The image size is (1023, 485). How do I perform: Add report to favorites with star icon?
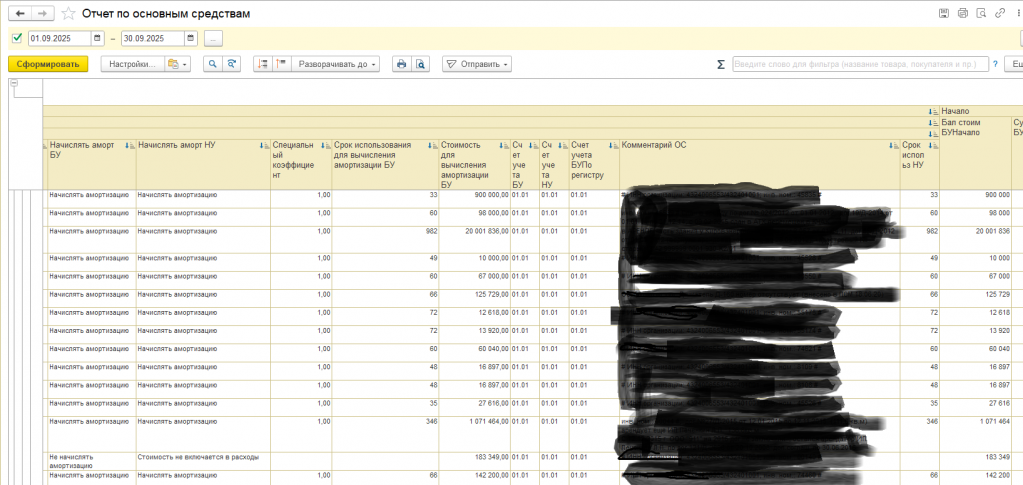[x=68, y=14]
